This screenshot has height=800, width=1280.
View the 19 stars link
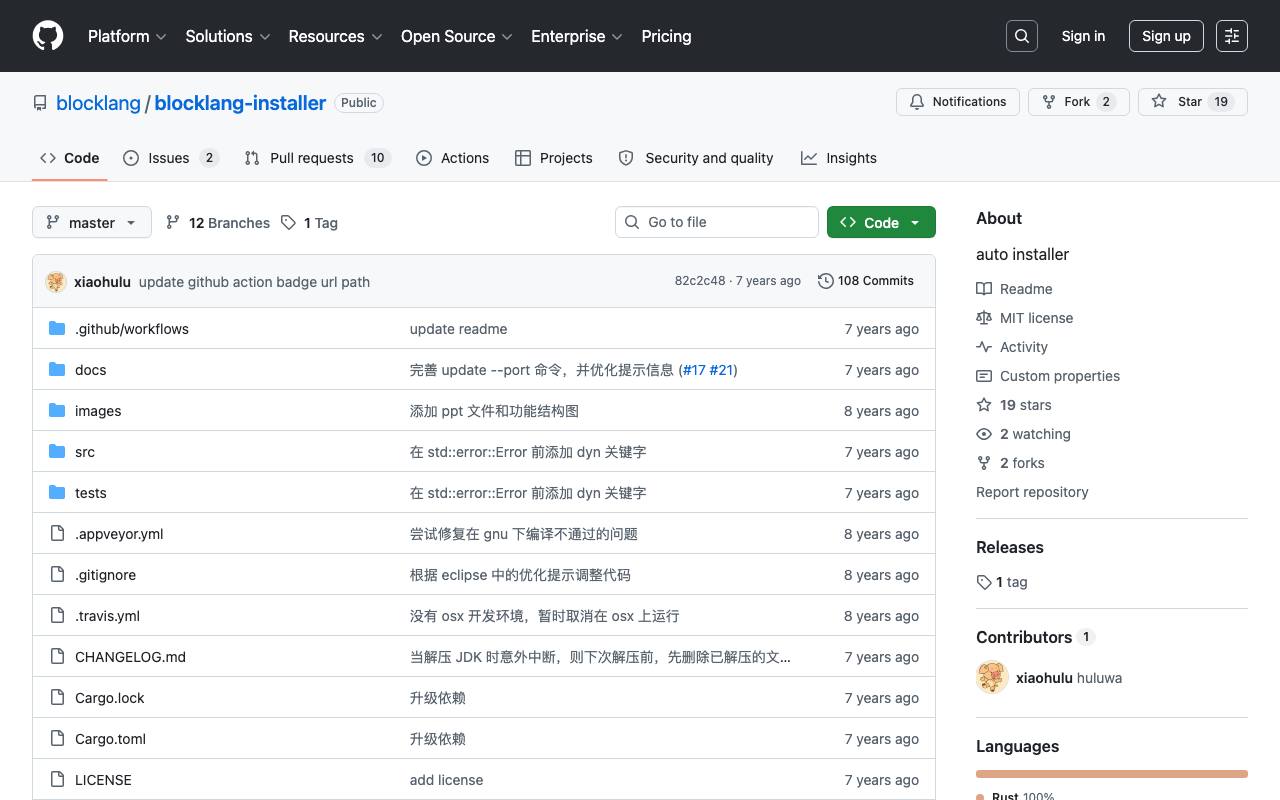[x=1014, y=405]
